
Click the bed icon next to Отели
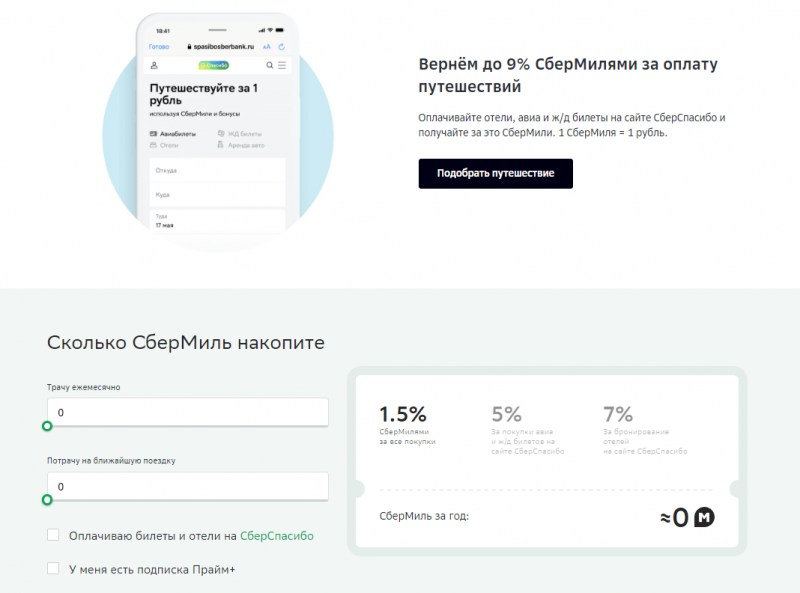click(x=153, y=146)
